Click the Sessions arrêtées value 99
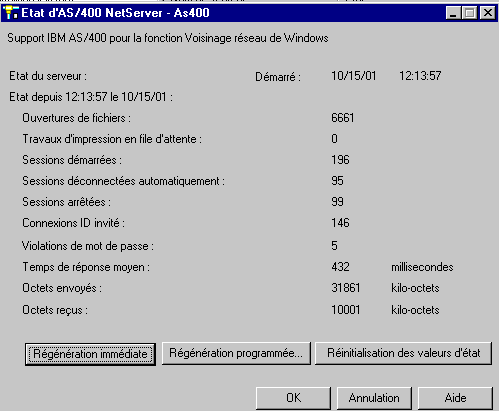 [x=337, y=202]
